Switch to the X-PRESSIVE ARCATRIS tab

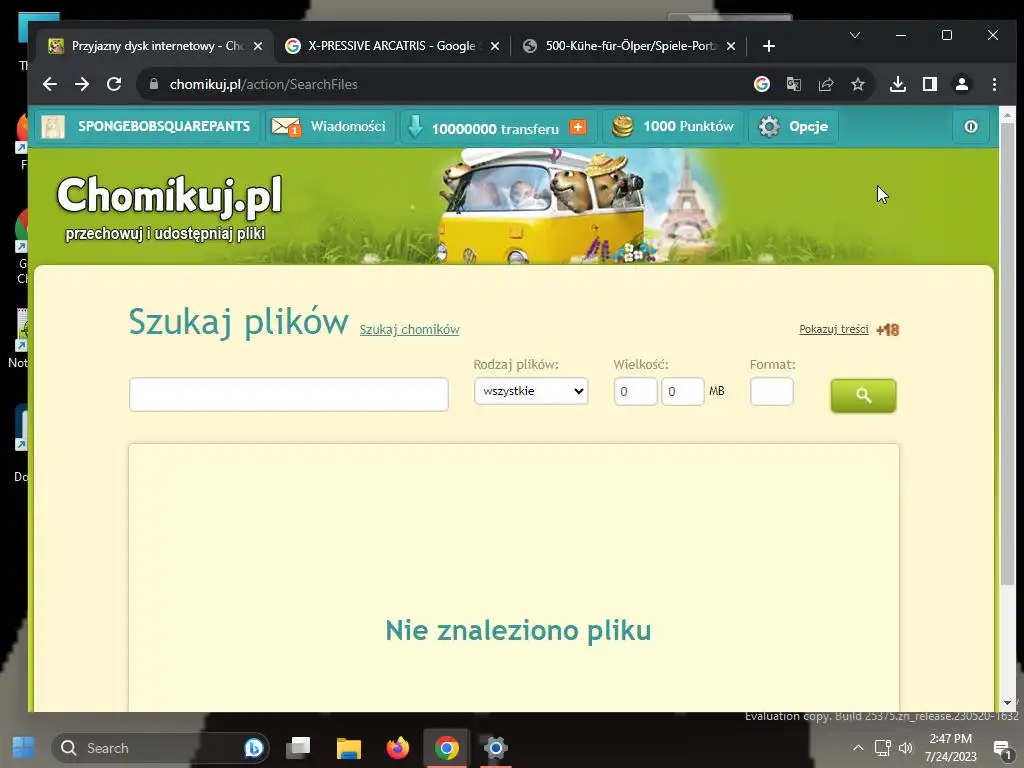(392, 46)
